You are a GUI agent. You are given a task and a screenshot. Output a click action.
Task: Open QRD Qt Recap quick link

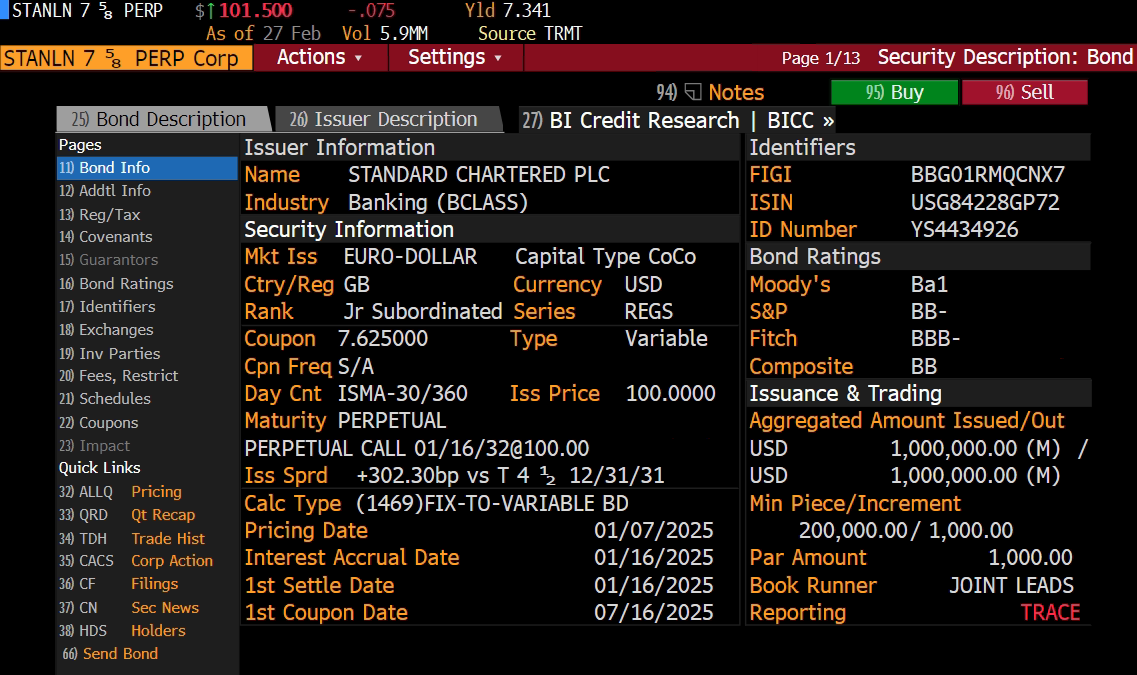(127, 515)
